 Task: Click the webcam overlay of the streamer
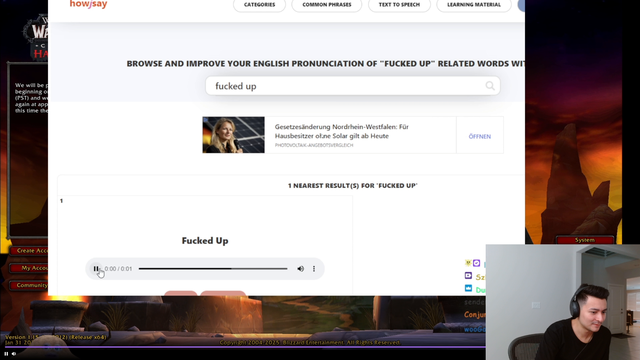coord(563,302)
